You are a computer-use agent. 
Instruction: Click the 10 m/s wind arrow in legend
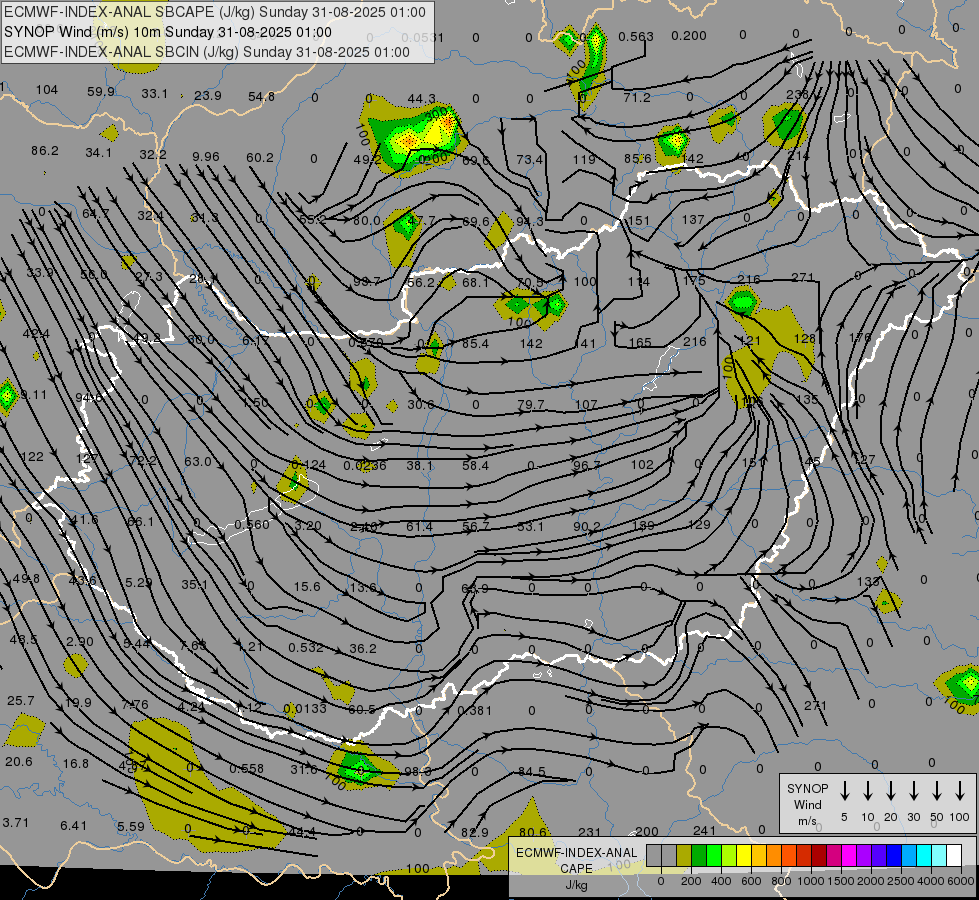click(867, 791)
